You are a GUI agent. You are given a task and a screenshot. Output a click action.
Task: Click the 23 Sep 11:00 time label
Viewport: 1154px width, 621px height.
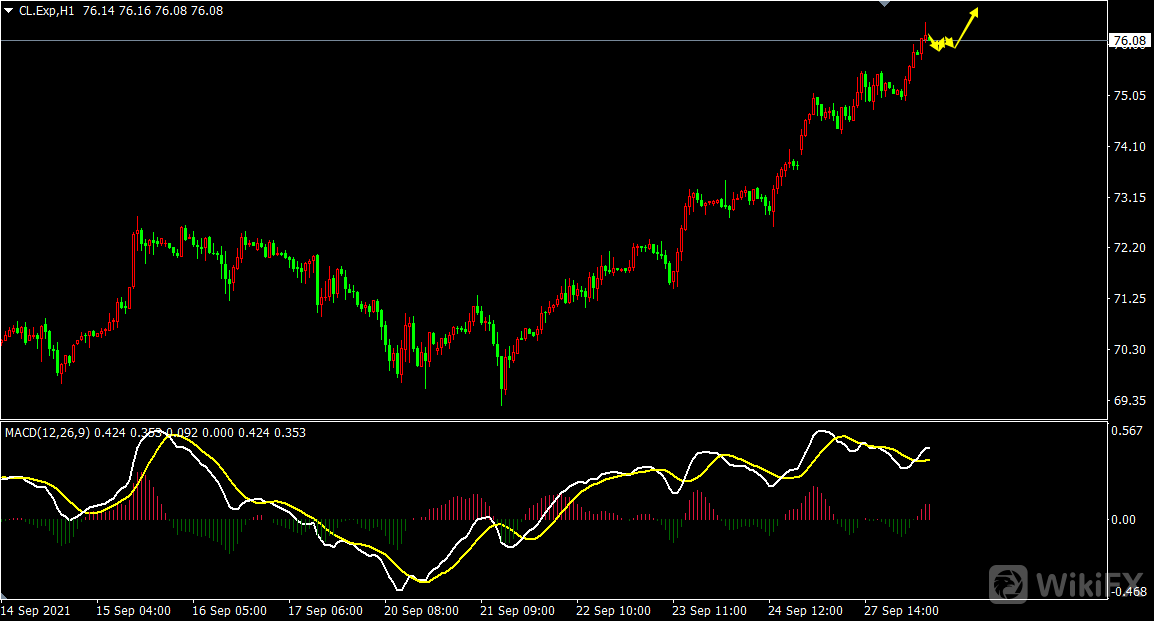click(709, 610)
